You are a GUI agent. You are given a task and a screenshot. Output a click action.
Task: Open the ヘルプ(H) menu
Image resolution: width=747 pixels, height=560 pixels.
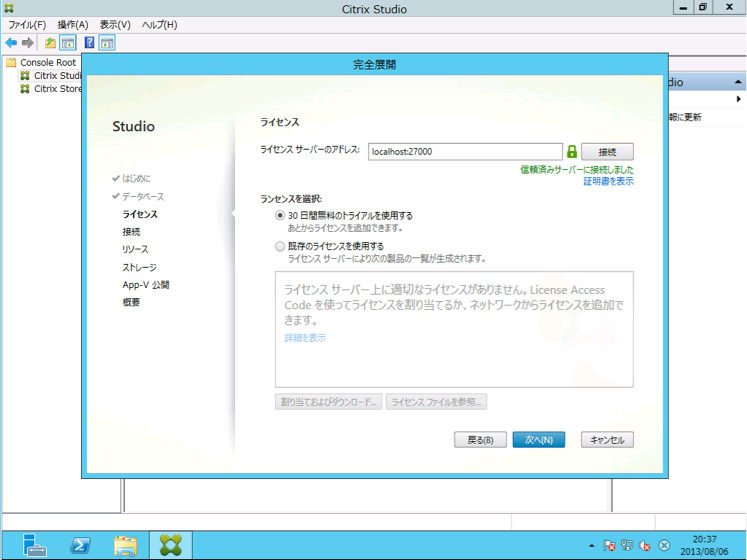[x=160, y=25]
